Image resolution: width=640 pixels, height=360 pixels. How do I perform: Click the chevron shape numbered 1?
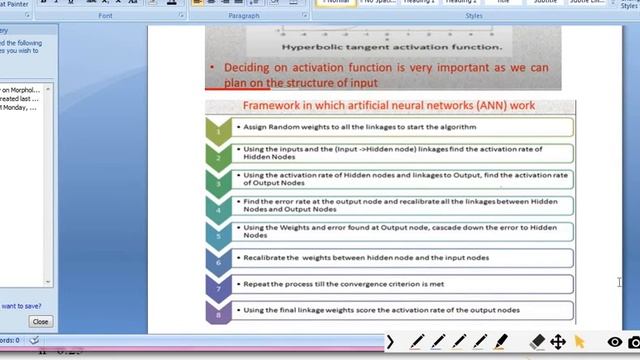(x=218, y=131)
